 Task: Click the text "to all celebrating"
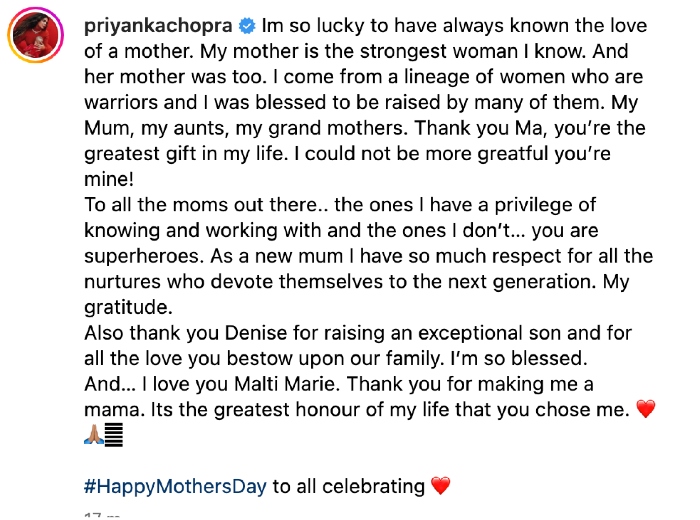(348, 487)
